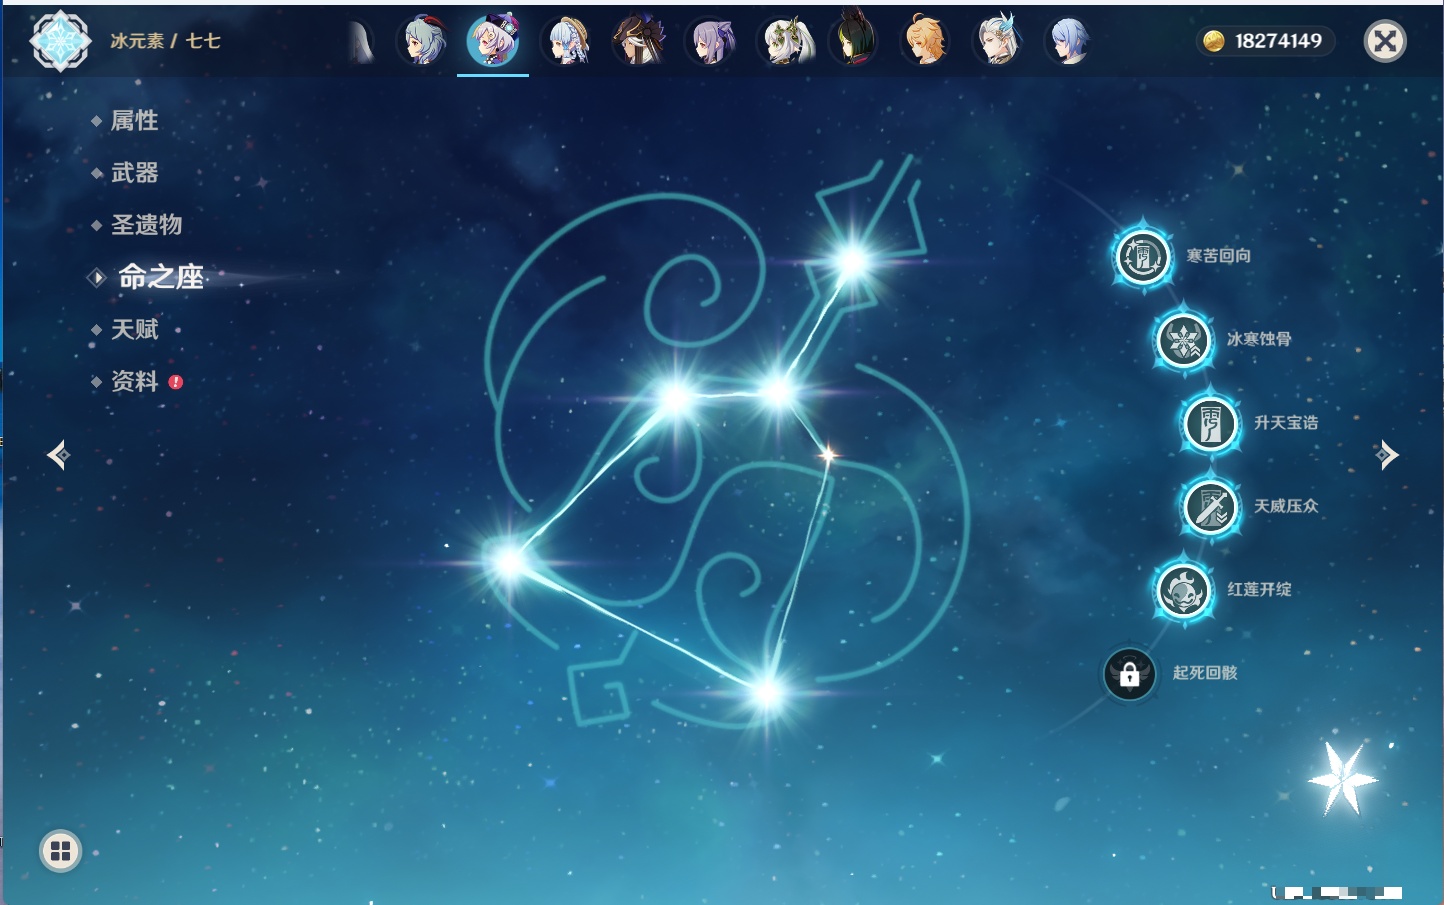The width and height of the screenshot is (1444, 905).
Task: Go to the next character with the right arrow
Action: tap(1387, 455)
